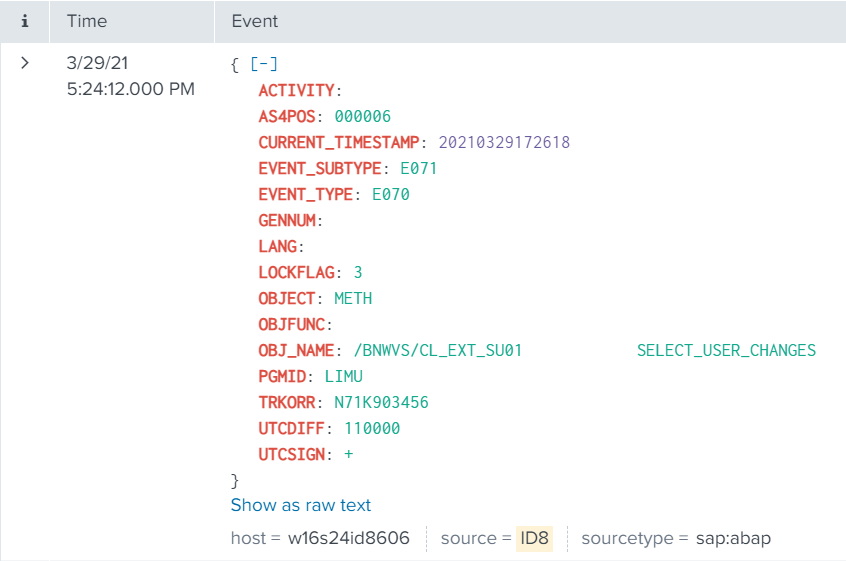Select the SELECT_USER_CHANGES text
This screenshot has width=846, height=561.
click(726, 350)
